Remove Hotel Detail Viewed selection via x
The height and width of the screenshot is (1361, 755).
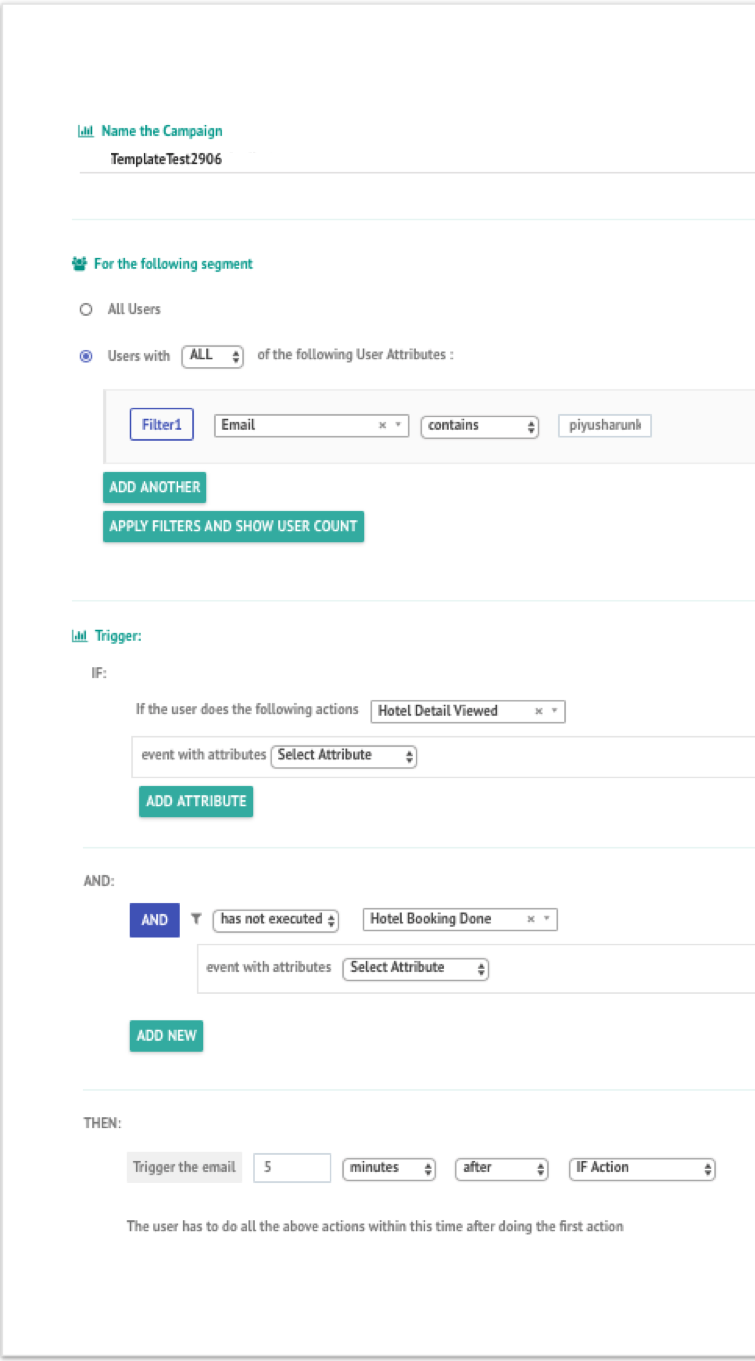pos(539,711)
